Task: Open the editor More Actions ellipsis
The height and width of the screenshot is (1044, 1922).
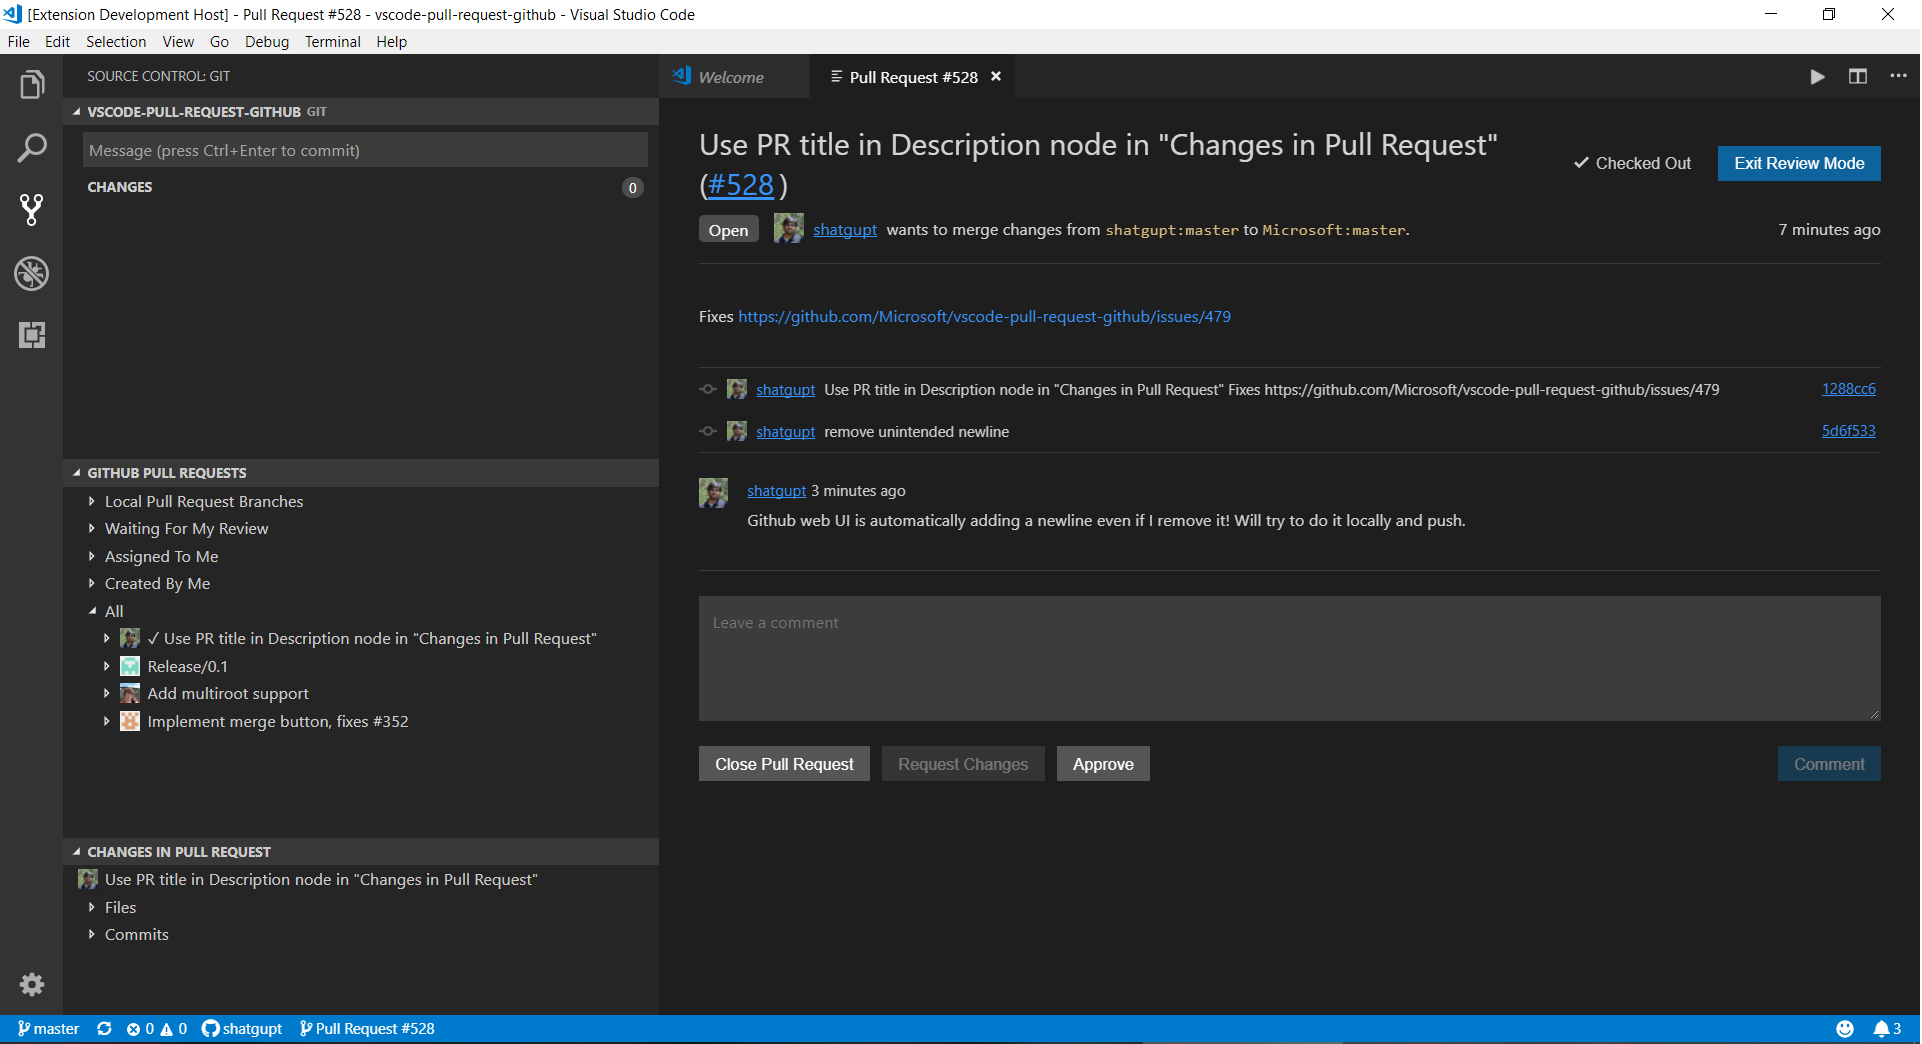Action: pyautogui.click(x=1898, y=77)
